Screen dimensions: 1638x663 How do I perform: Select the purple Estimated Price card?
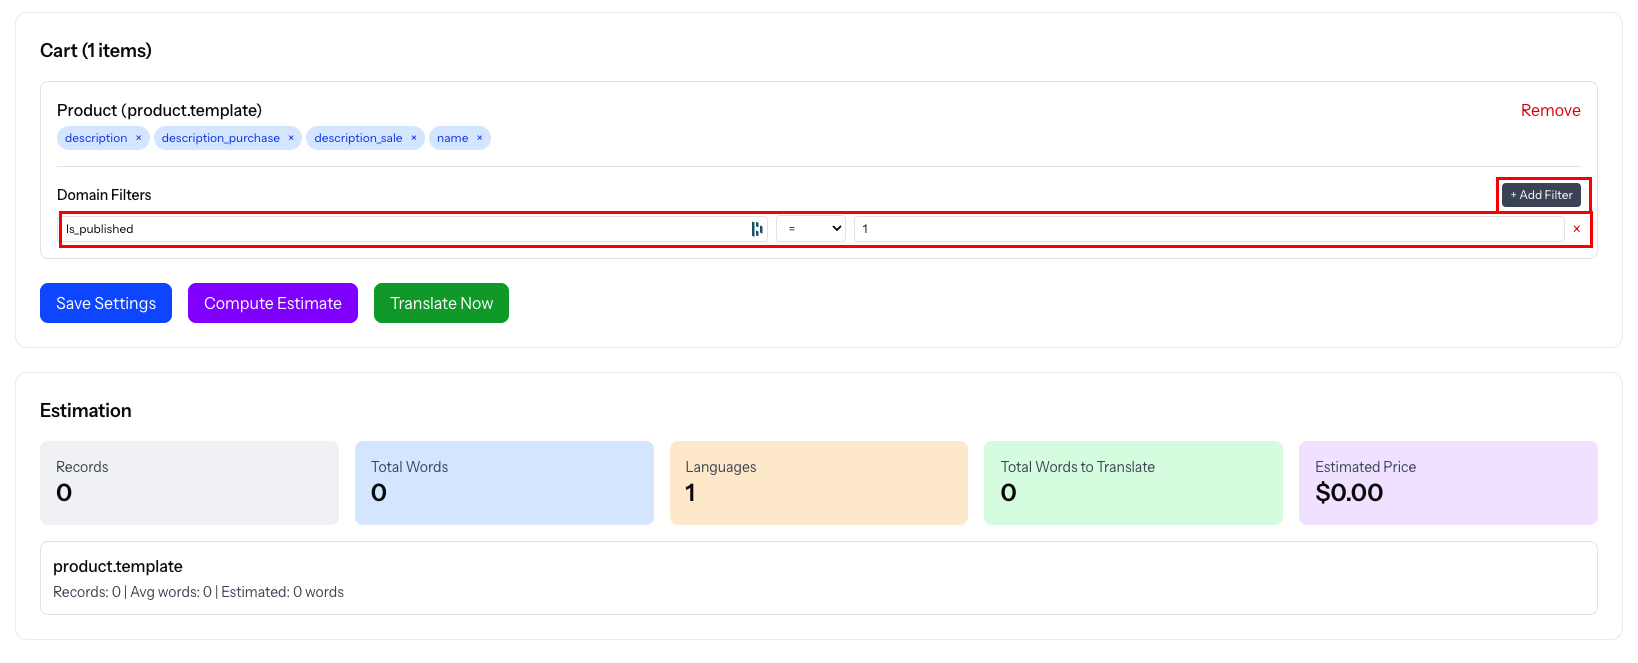(1448, 483)
